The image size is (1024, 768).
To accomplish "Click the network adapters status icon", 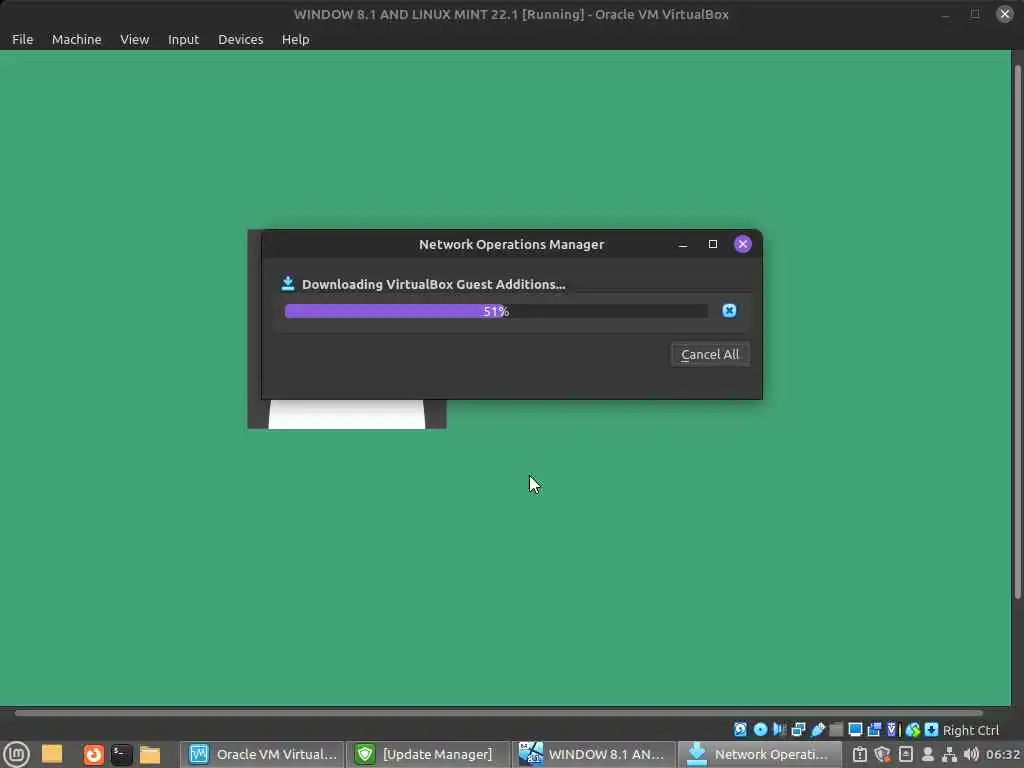I will coord(798,729).
